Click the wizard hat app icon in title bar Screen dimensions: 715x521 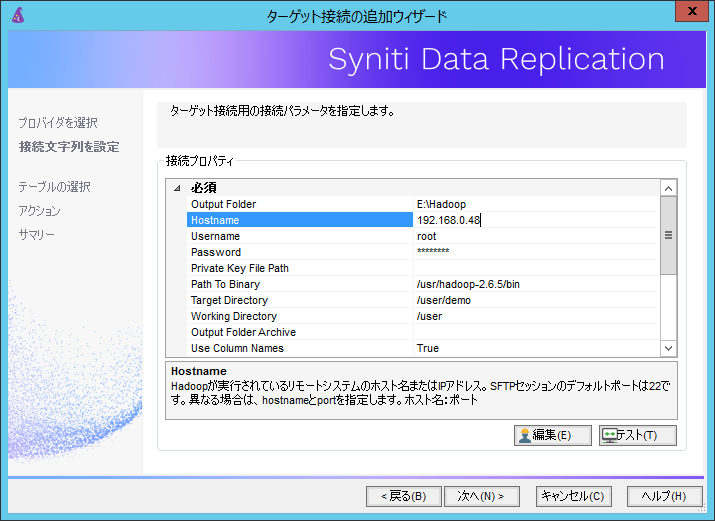18,15
